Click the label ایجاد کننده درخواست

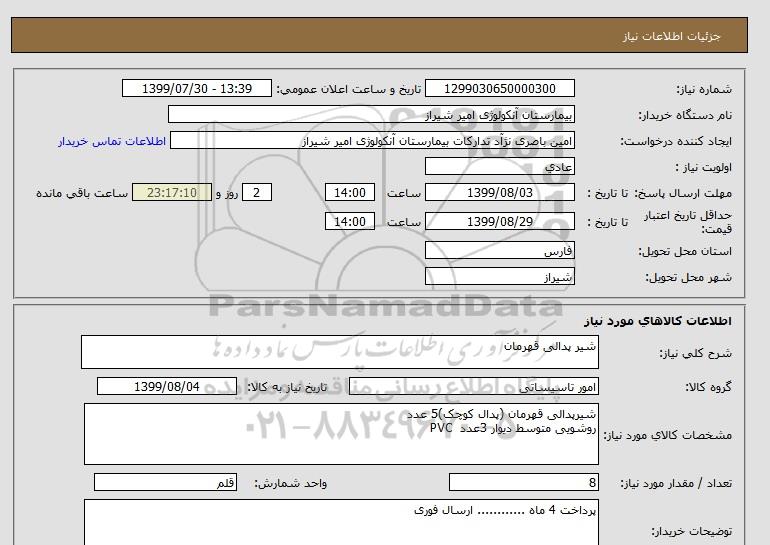click(x=676, y=141)
